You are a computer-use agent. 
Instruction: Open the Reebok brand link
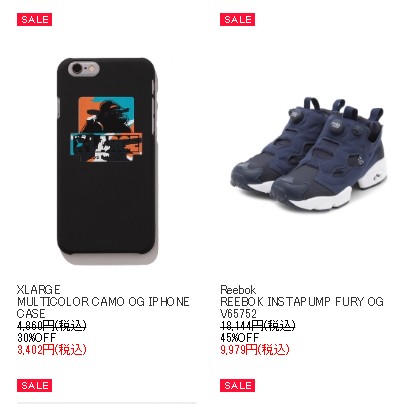tap(238, 289)
